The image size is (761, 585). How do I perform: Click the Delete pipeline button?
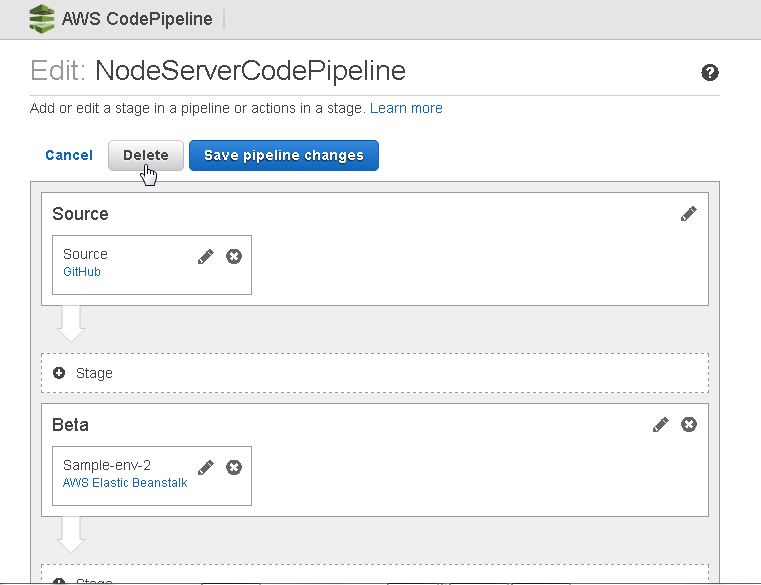146,155
